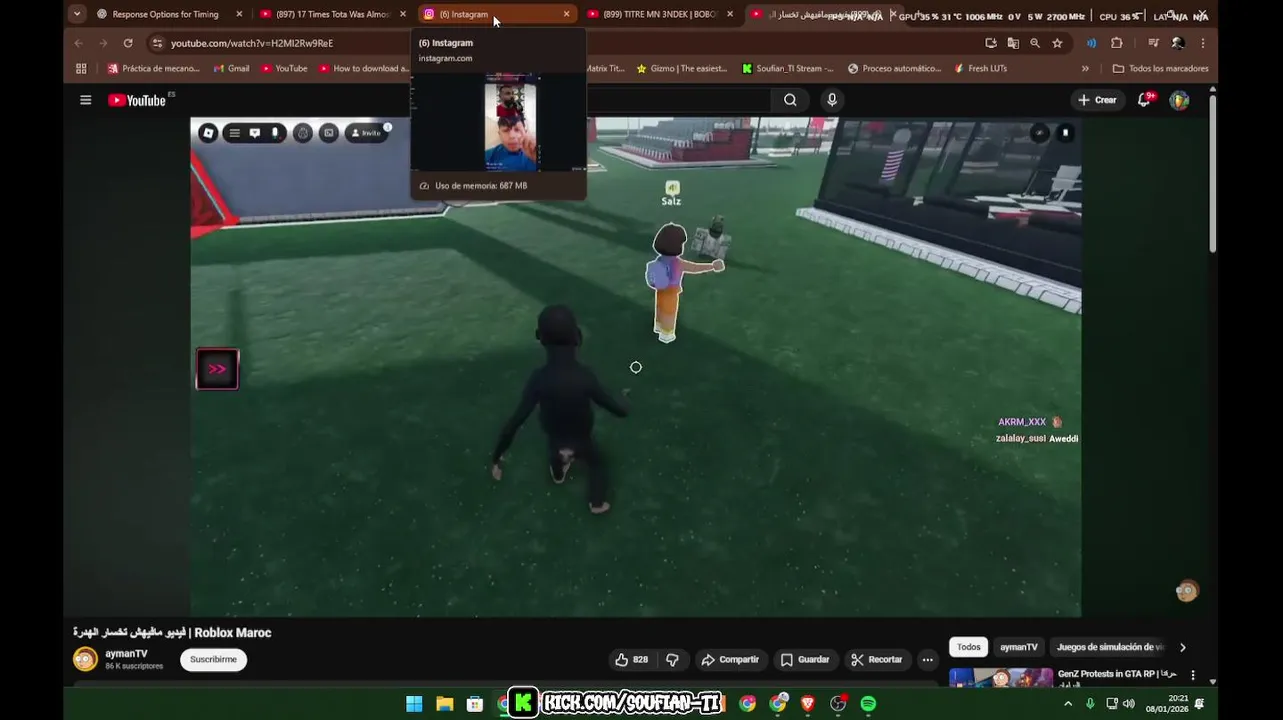
Task: Open the Gmail bookmark
Action: click(x=231, y=69)
